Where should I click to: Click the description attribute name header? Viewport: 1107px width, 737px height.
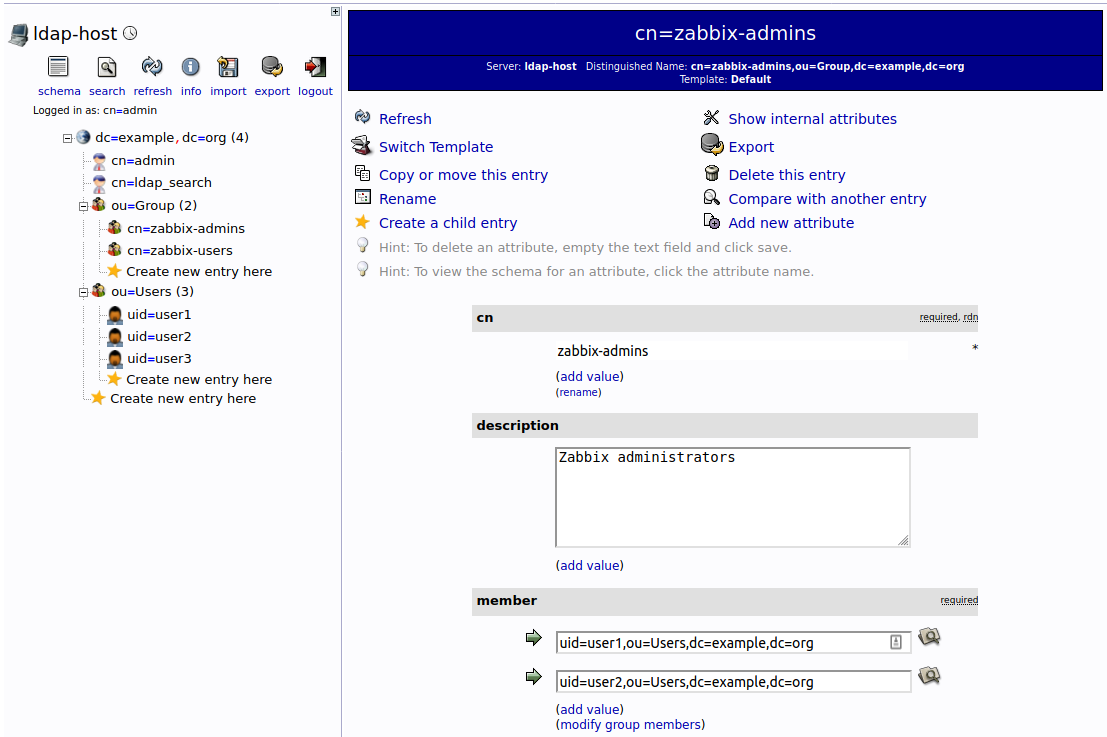click(517, 425)
